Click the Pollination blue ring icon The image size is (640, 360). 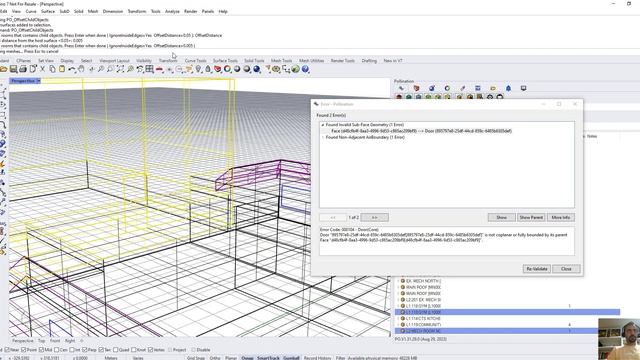coord(447,88)
